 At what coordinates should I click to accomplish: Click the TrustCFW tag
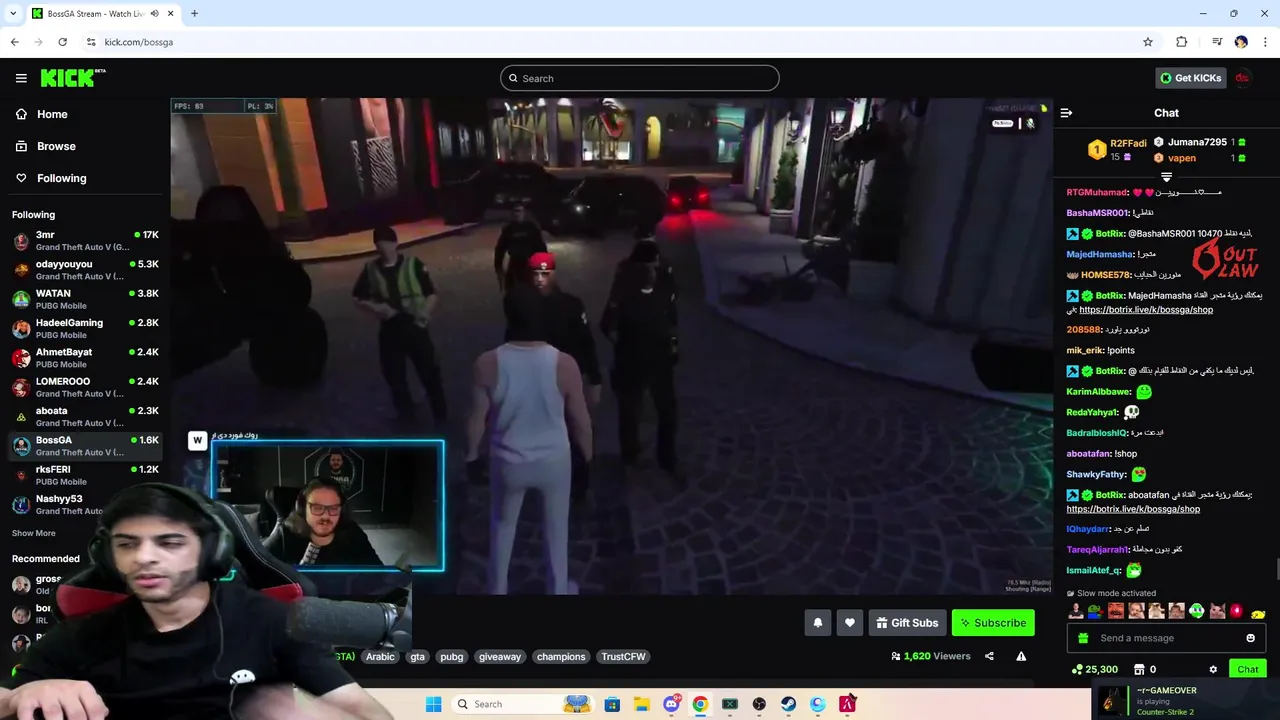pyautogui.click(x=623, y=656)
